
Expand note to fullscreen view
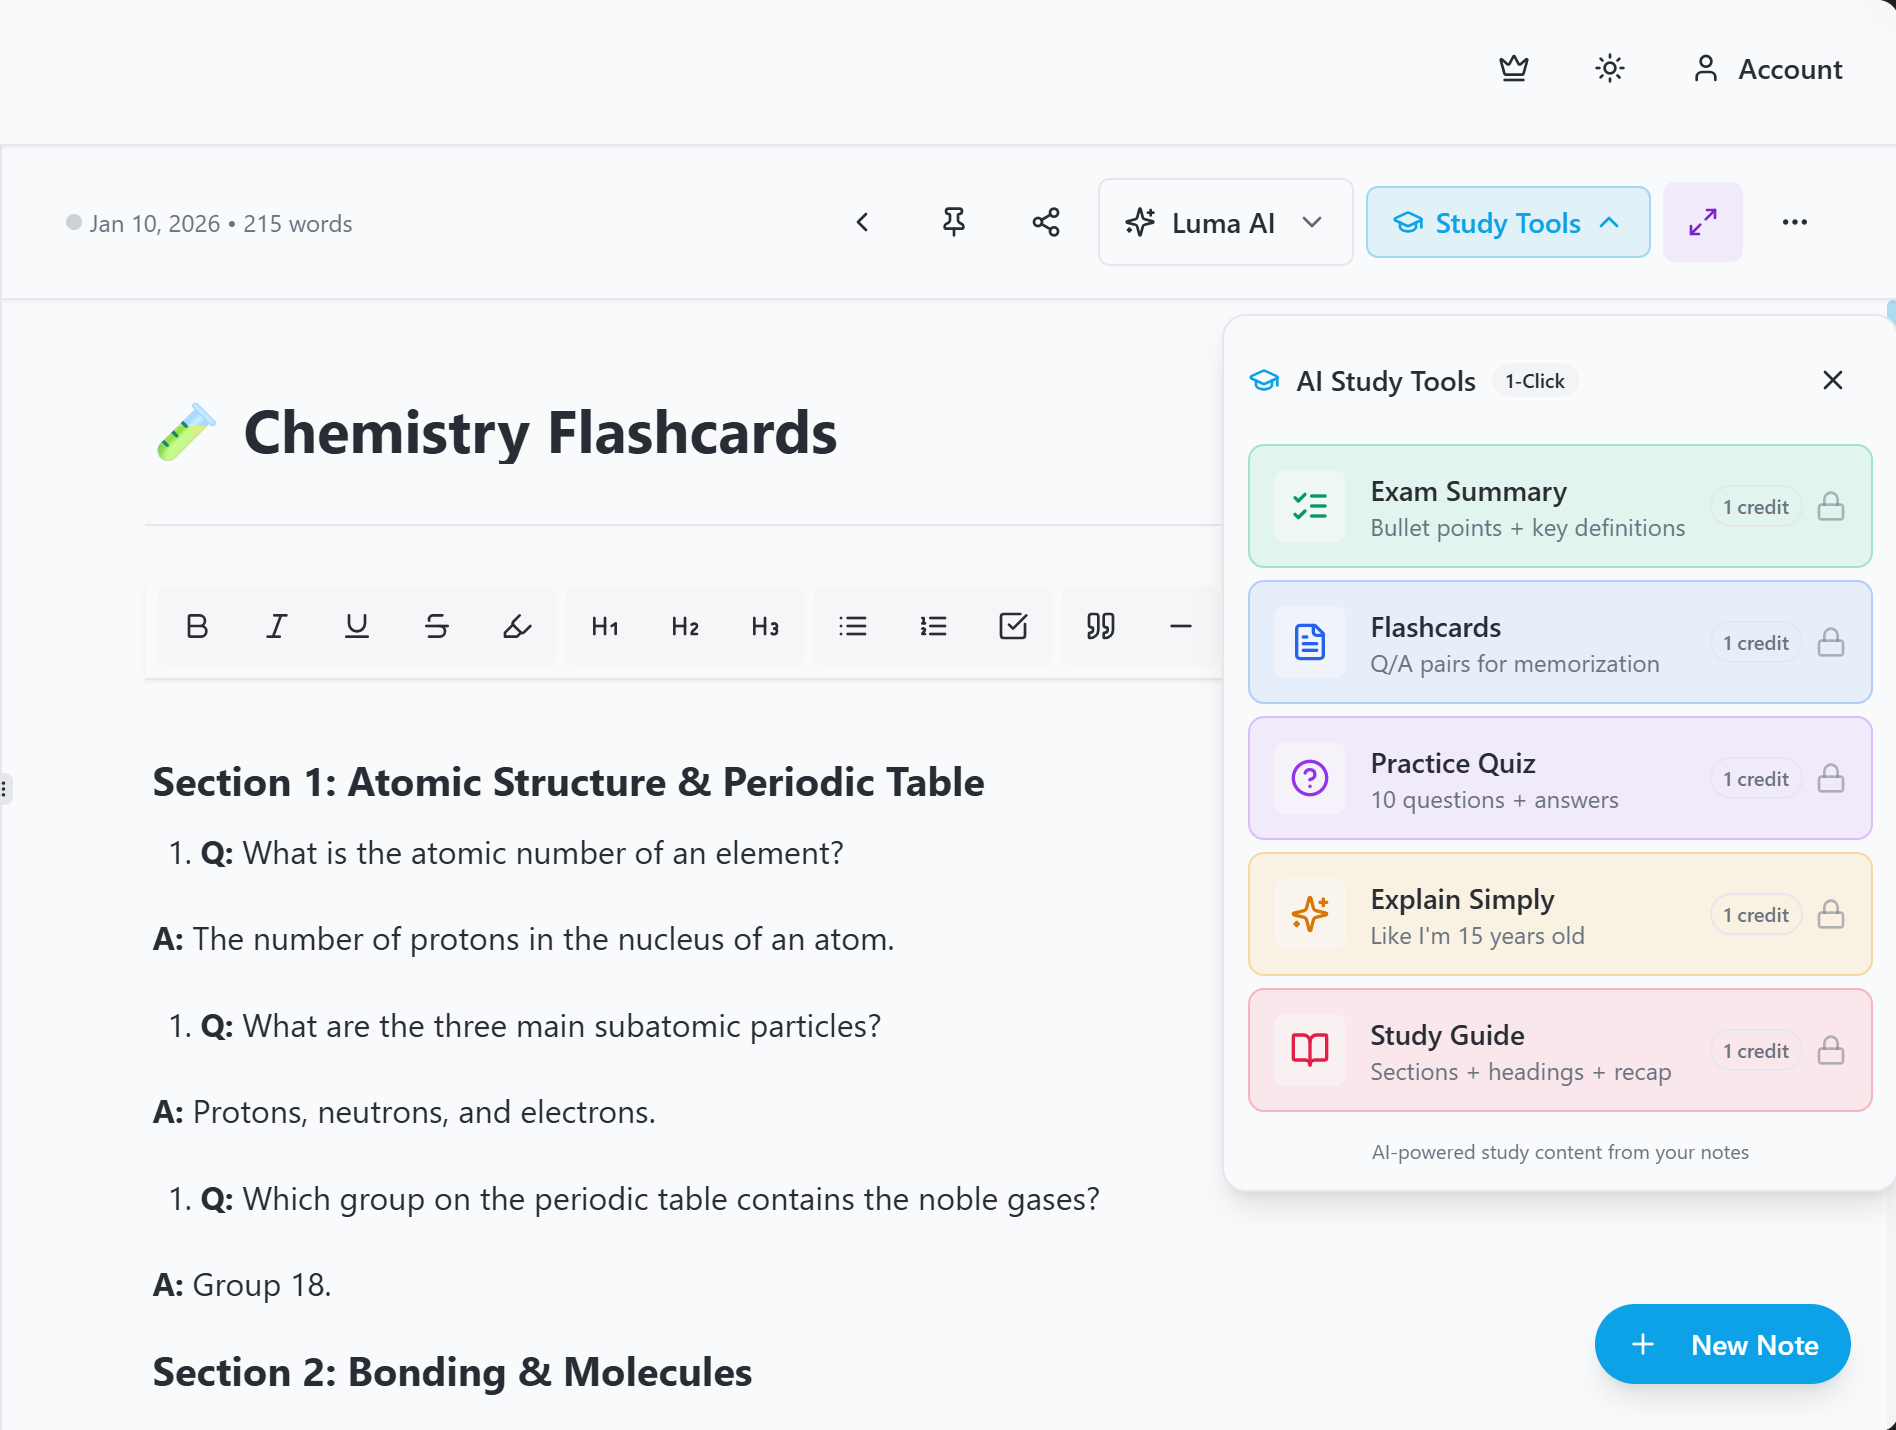(x=1702, y=222)
